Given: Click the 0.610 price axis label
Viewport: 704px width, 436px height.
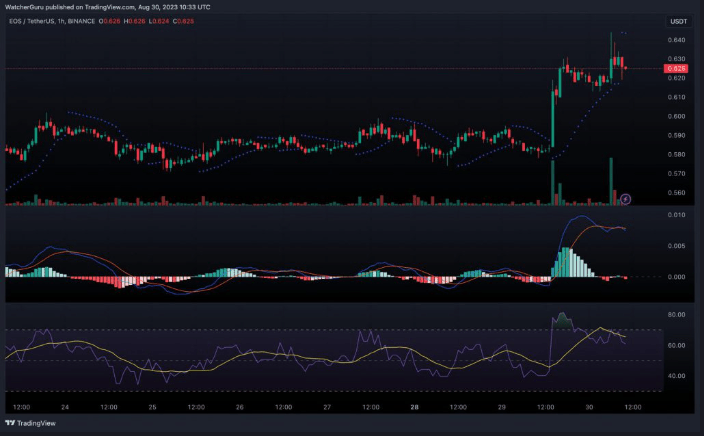Looking at the screenshot, I should coord(676,97).
